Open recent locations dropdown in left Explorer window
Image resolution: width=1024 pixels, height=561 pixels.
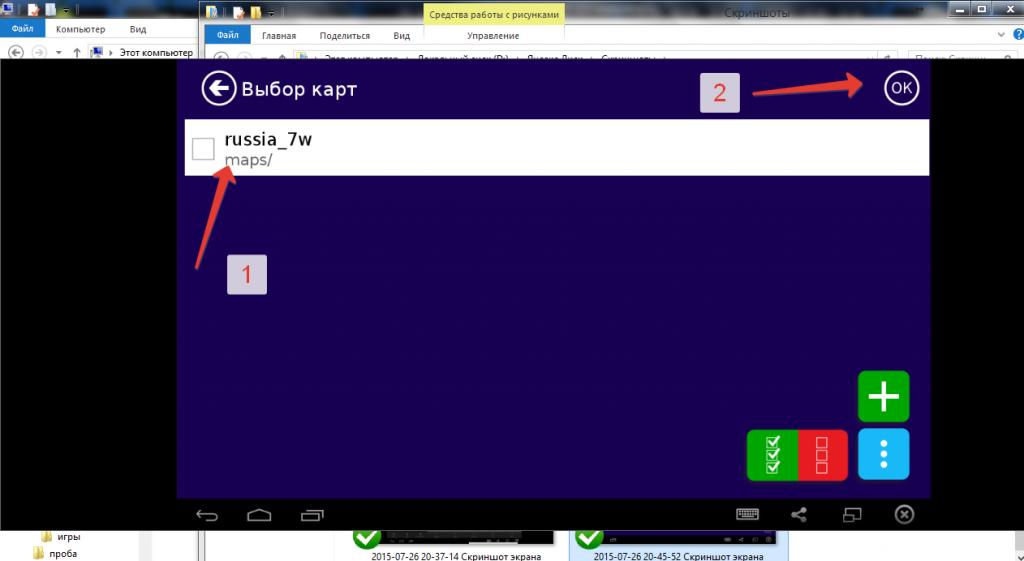[59, 52]
